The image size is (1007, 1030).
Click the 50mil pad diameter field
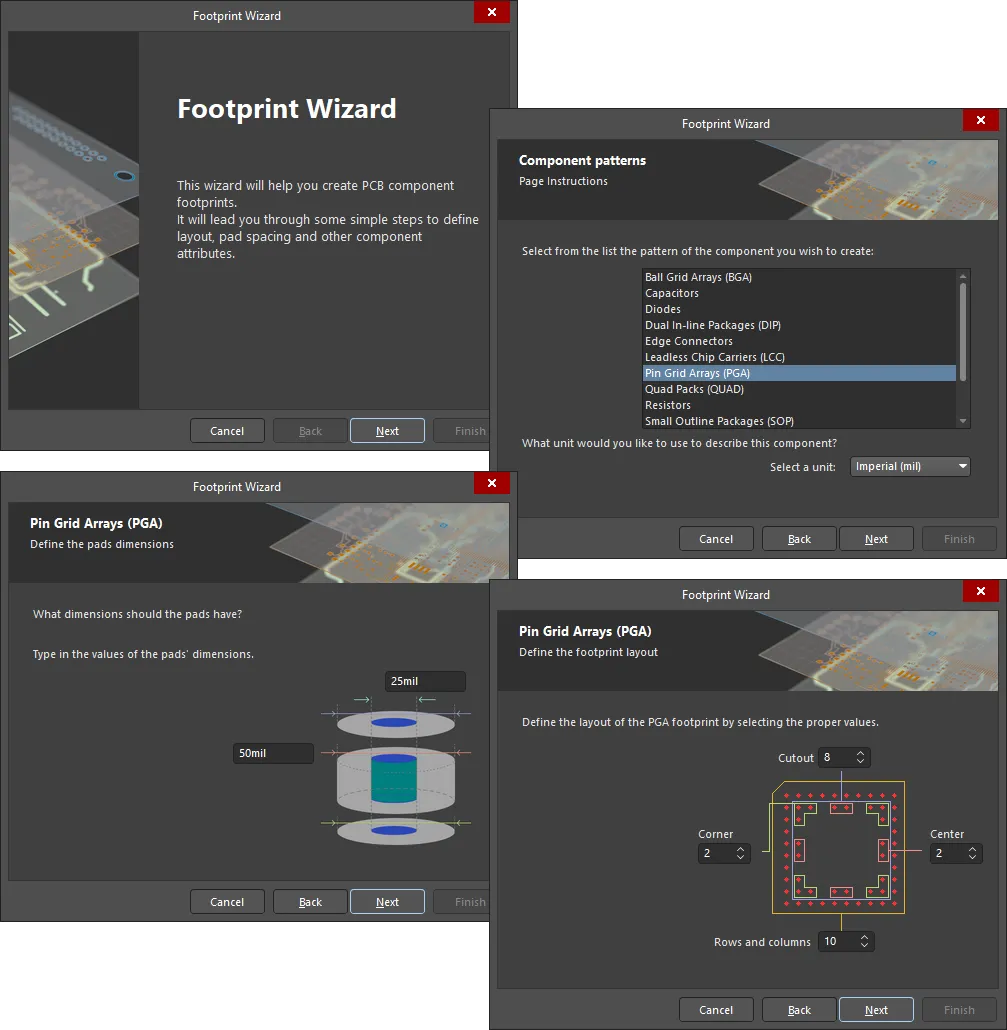(273, 753)
